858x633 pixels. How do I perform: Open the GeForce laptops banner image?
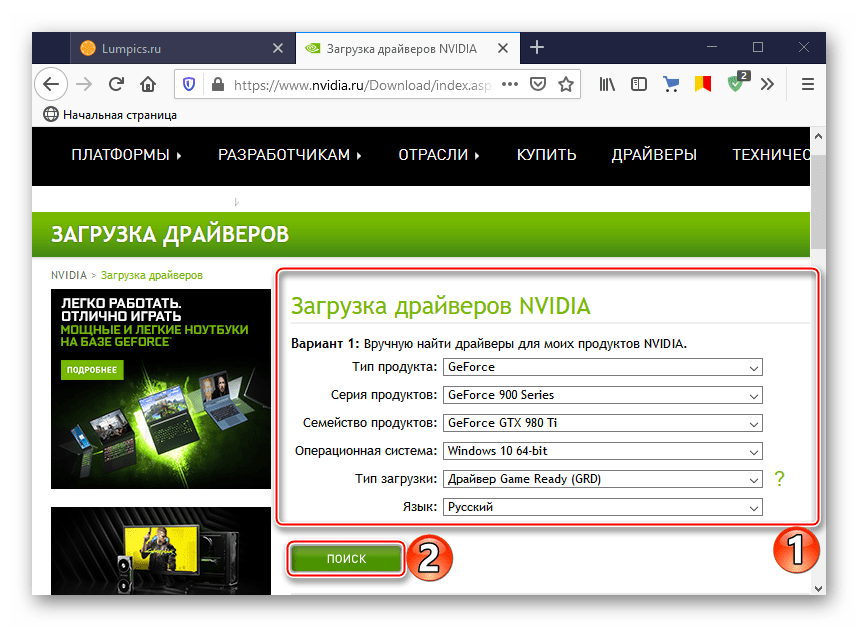[x=161, y=388]
